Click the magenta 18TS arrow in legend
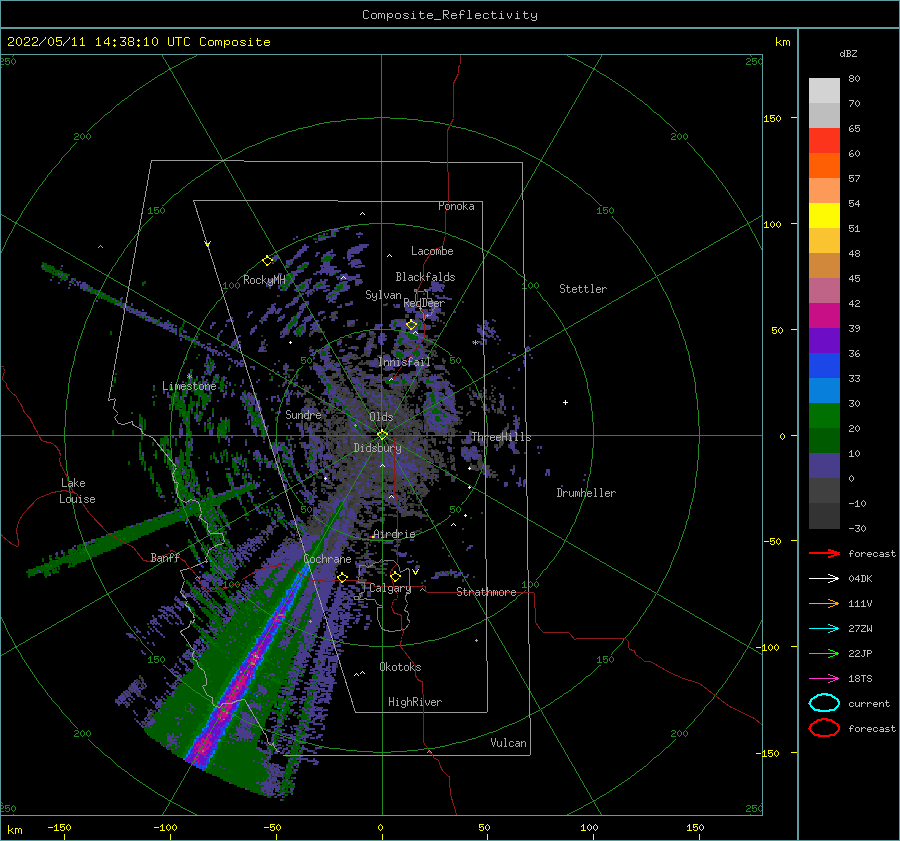 824,679
